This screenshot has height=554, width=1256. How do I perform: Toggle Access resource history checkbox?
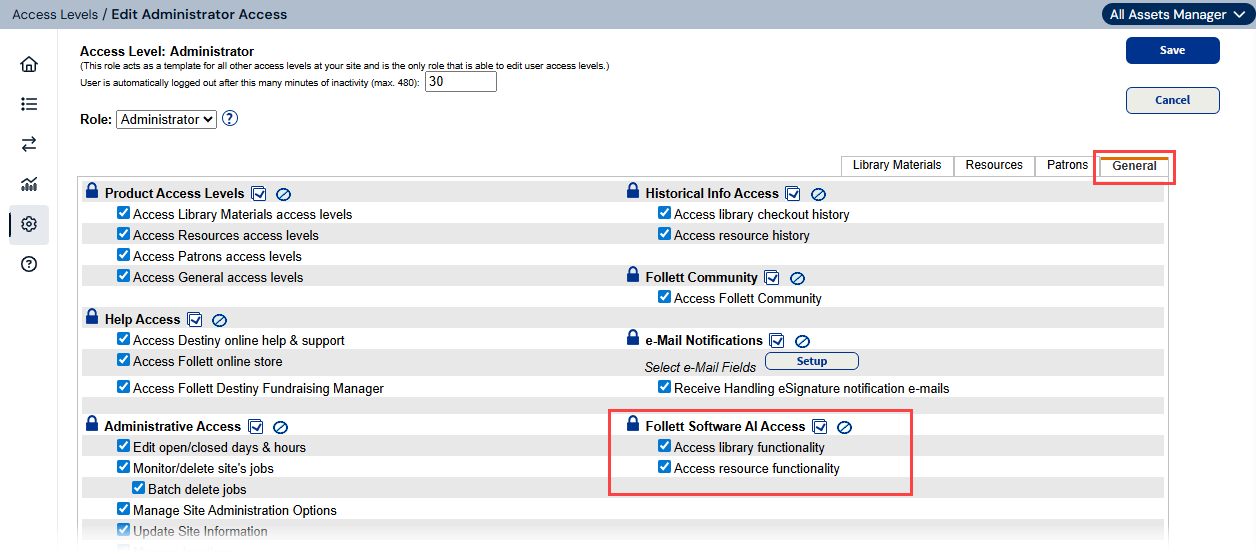pyautogui.click(x=664, y=234)
